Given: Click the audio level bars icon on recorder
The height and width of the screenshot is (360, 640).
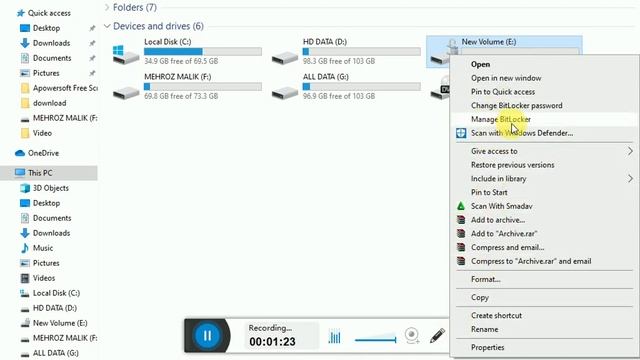Looking at the screenshot, I should coord(334,337).
